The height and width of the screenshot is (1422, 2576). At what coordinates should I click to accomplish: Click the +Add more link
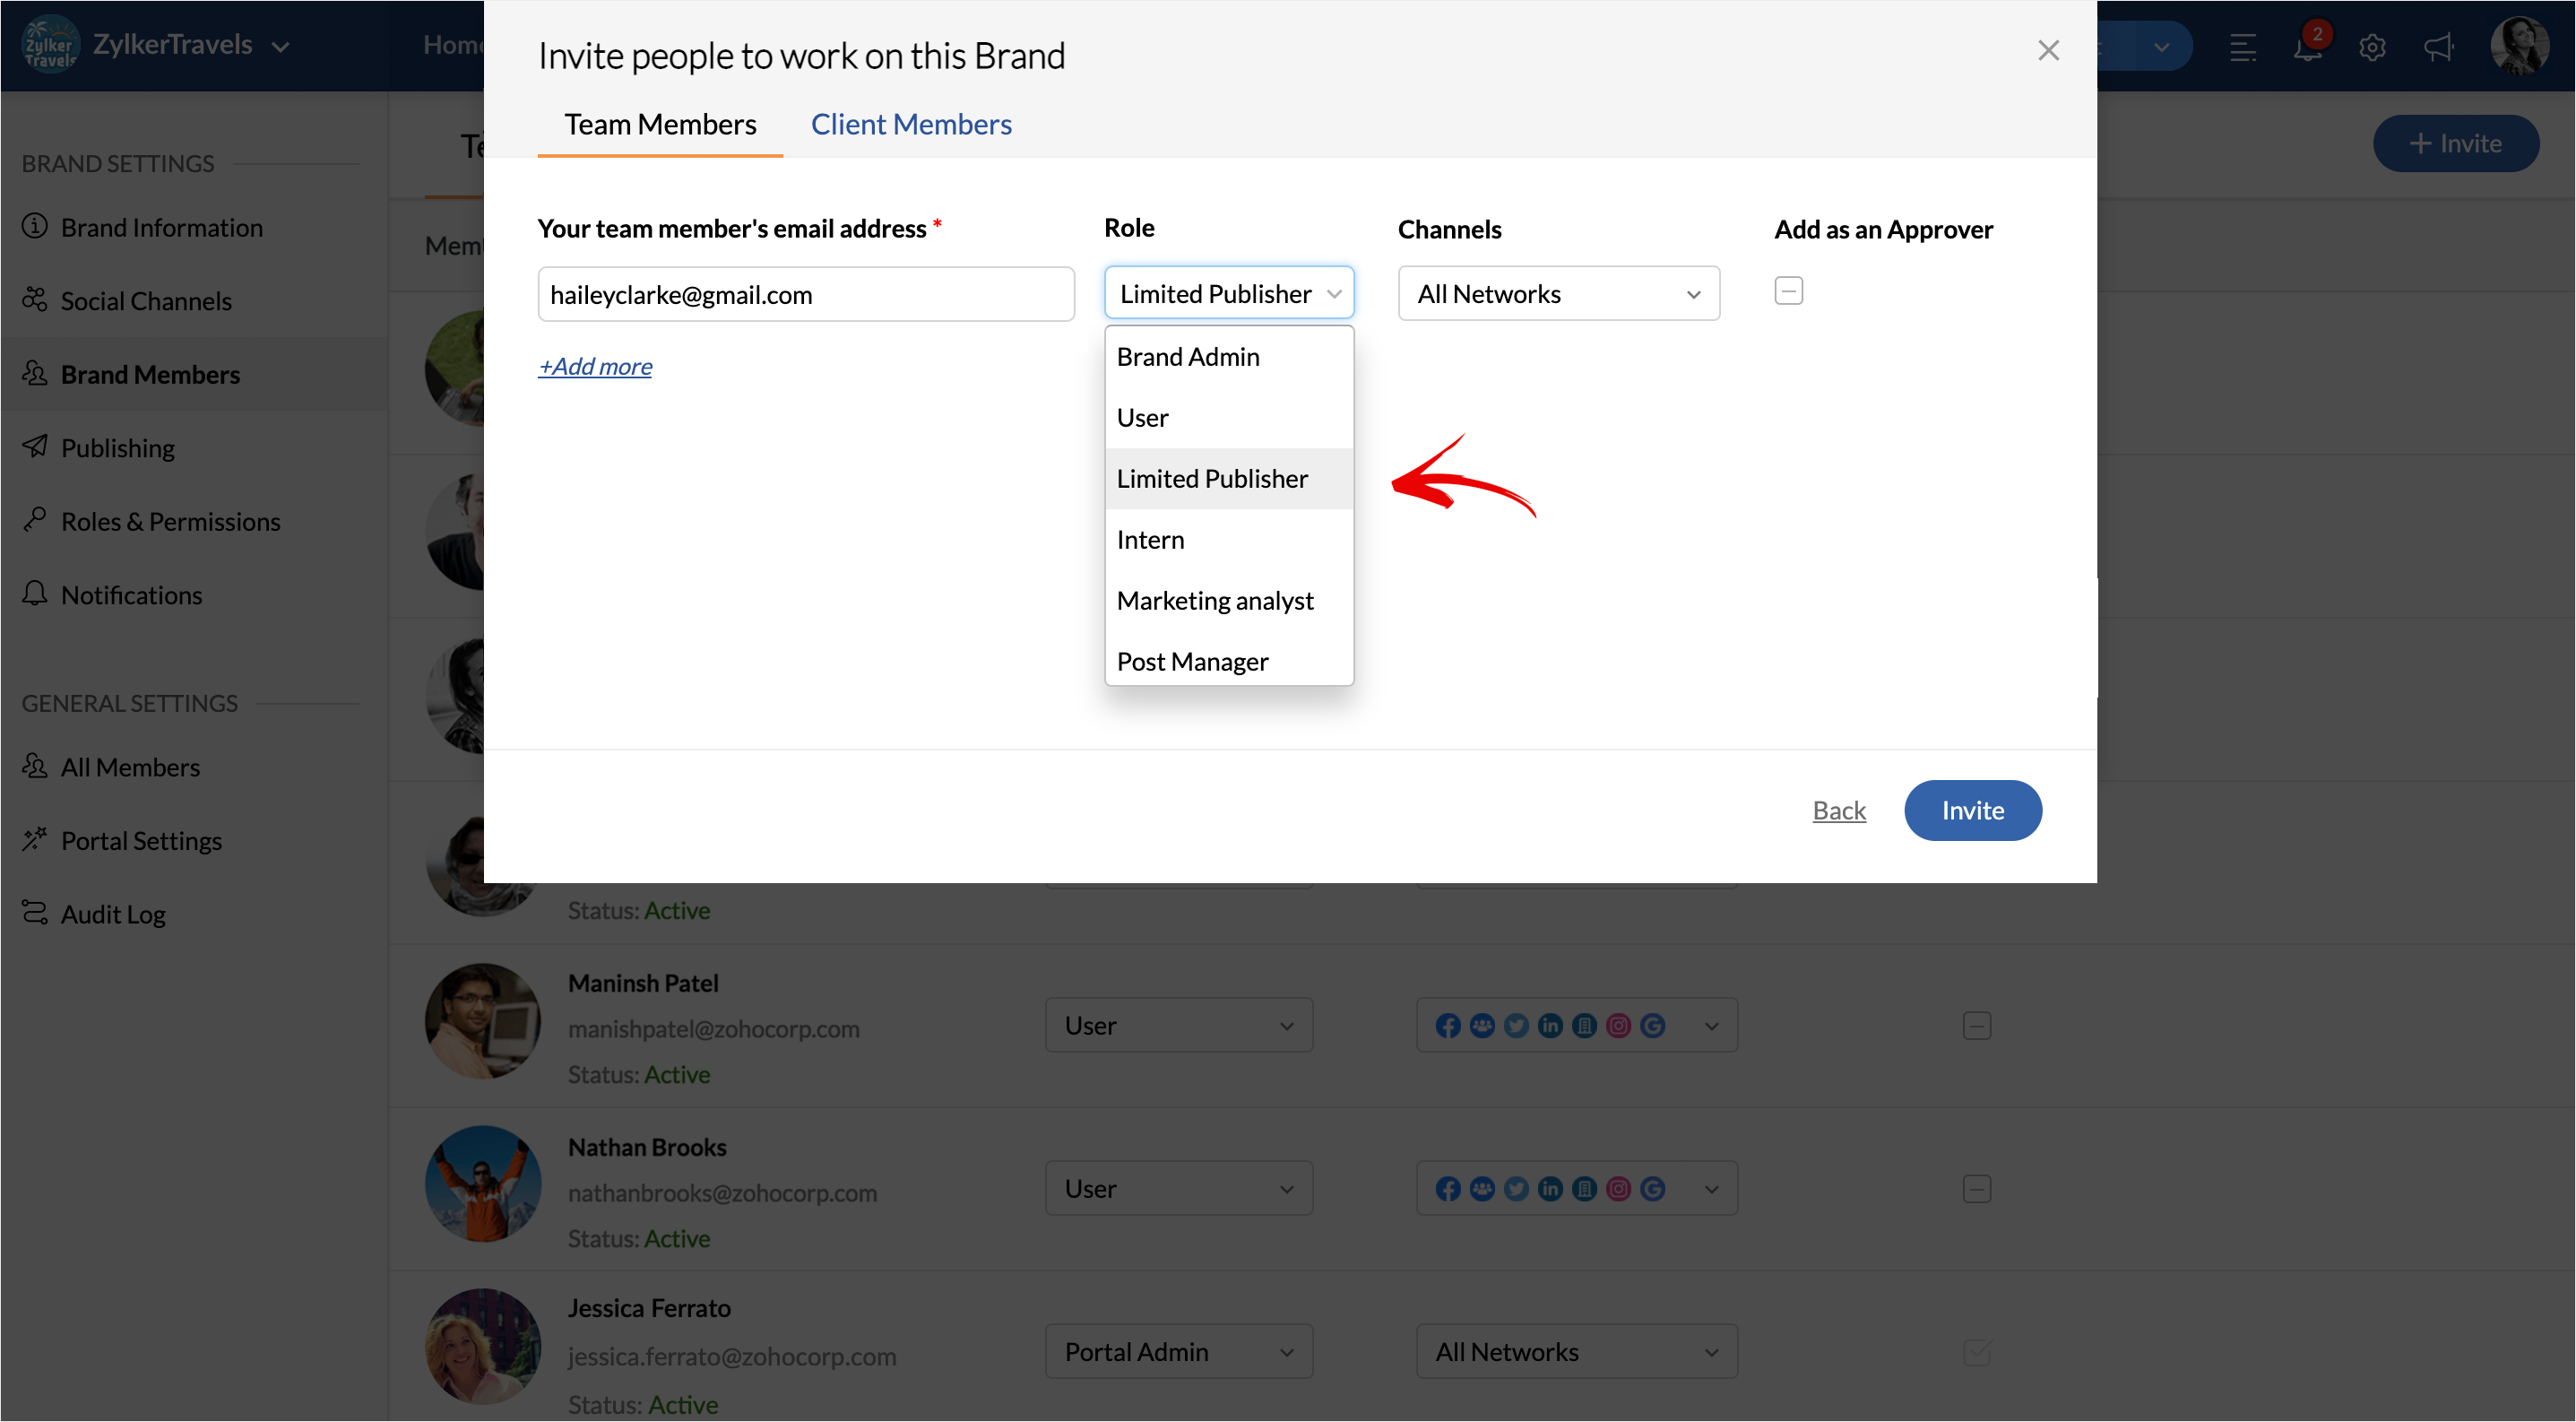(595, 366)
